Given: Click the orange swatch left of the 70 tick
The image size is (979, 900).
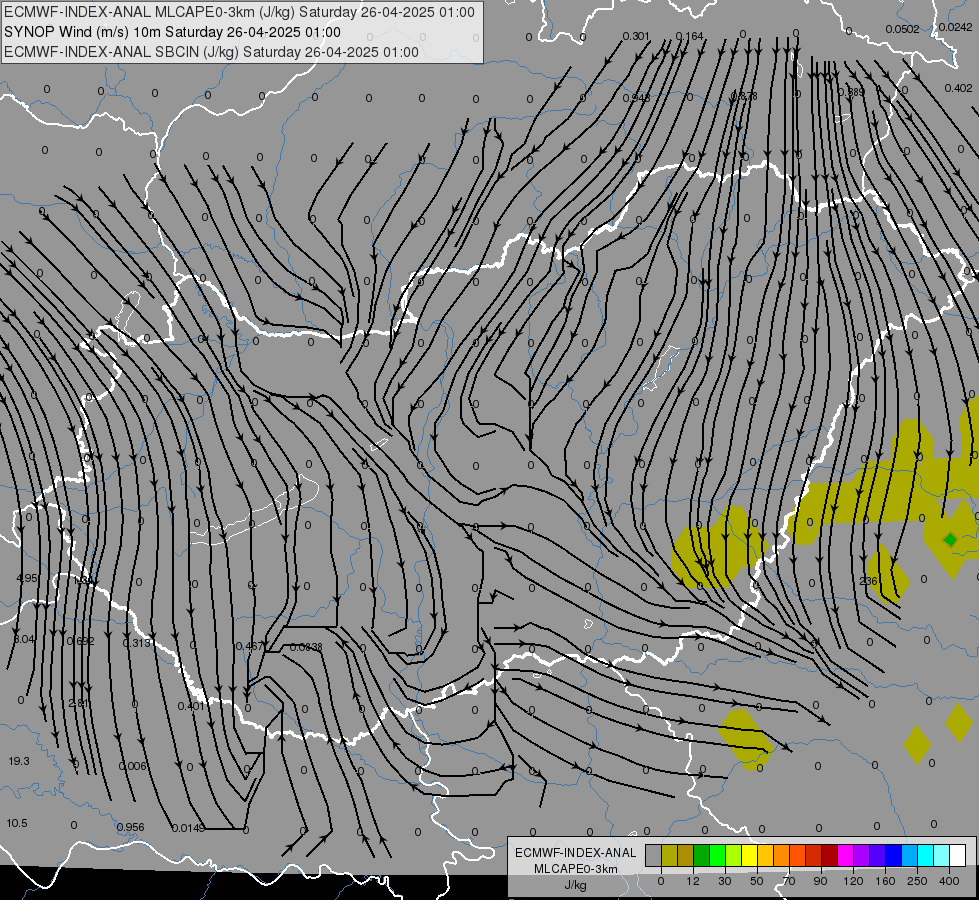Looking at the screenshot, I should [x=781, y=855].
